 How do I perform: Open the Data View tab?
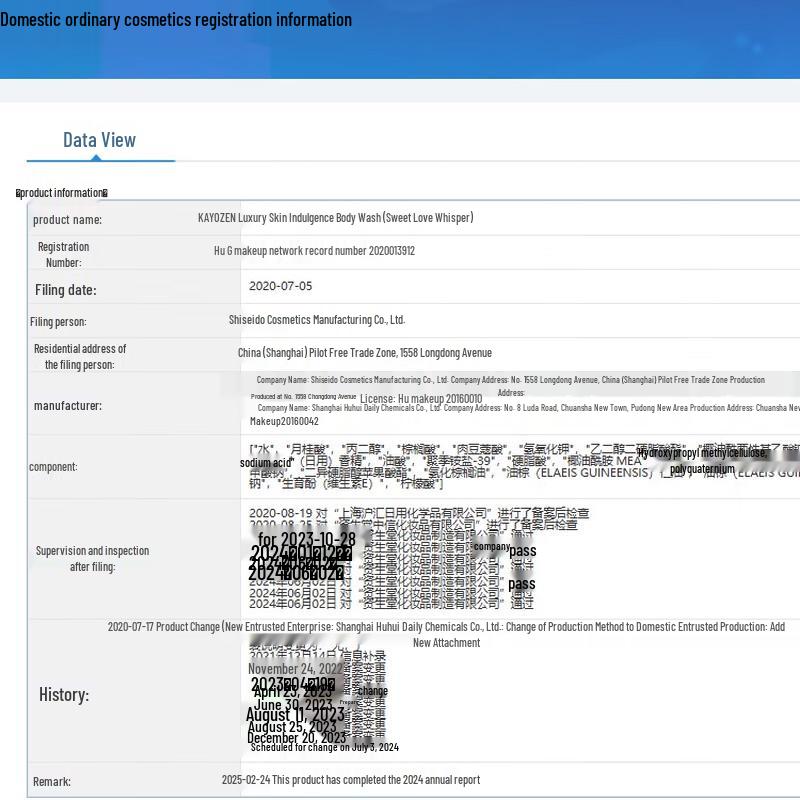(x=99, y=140)
